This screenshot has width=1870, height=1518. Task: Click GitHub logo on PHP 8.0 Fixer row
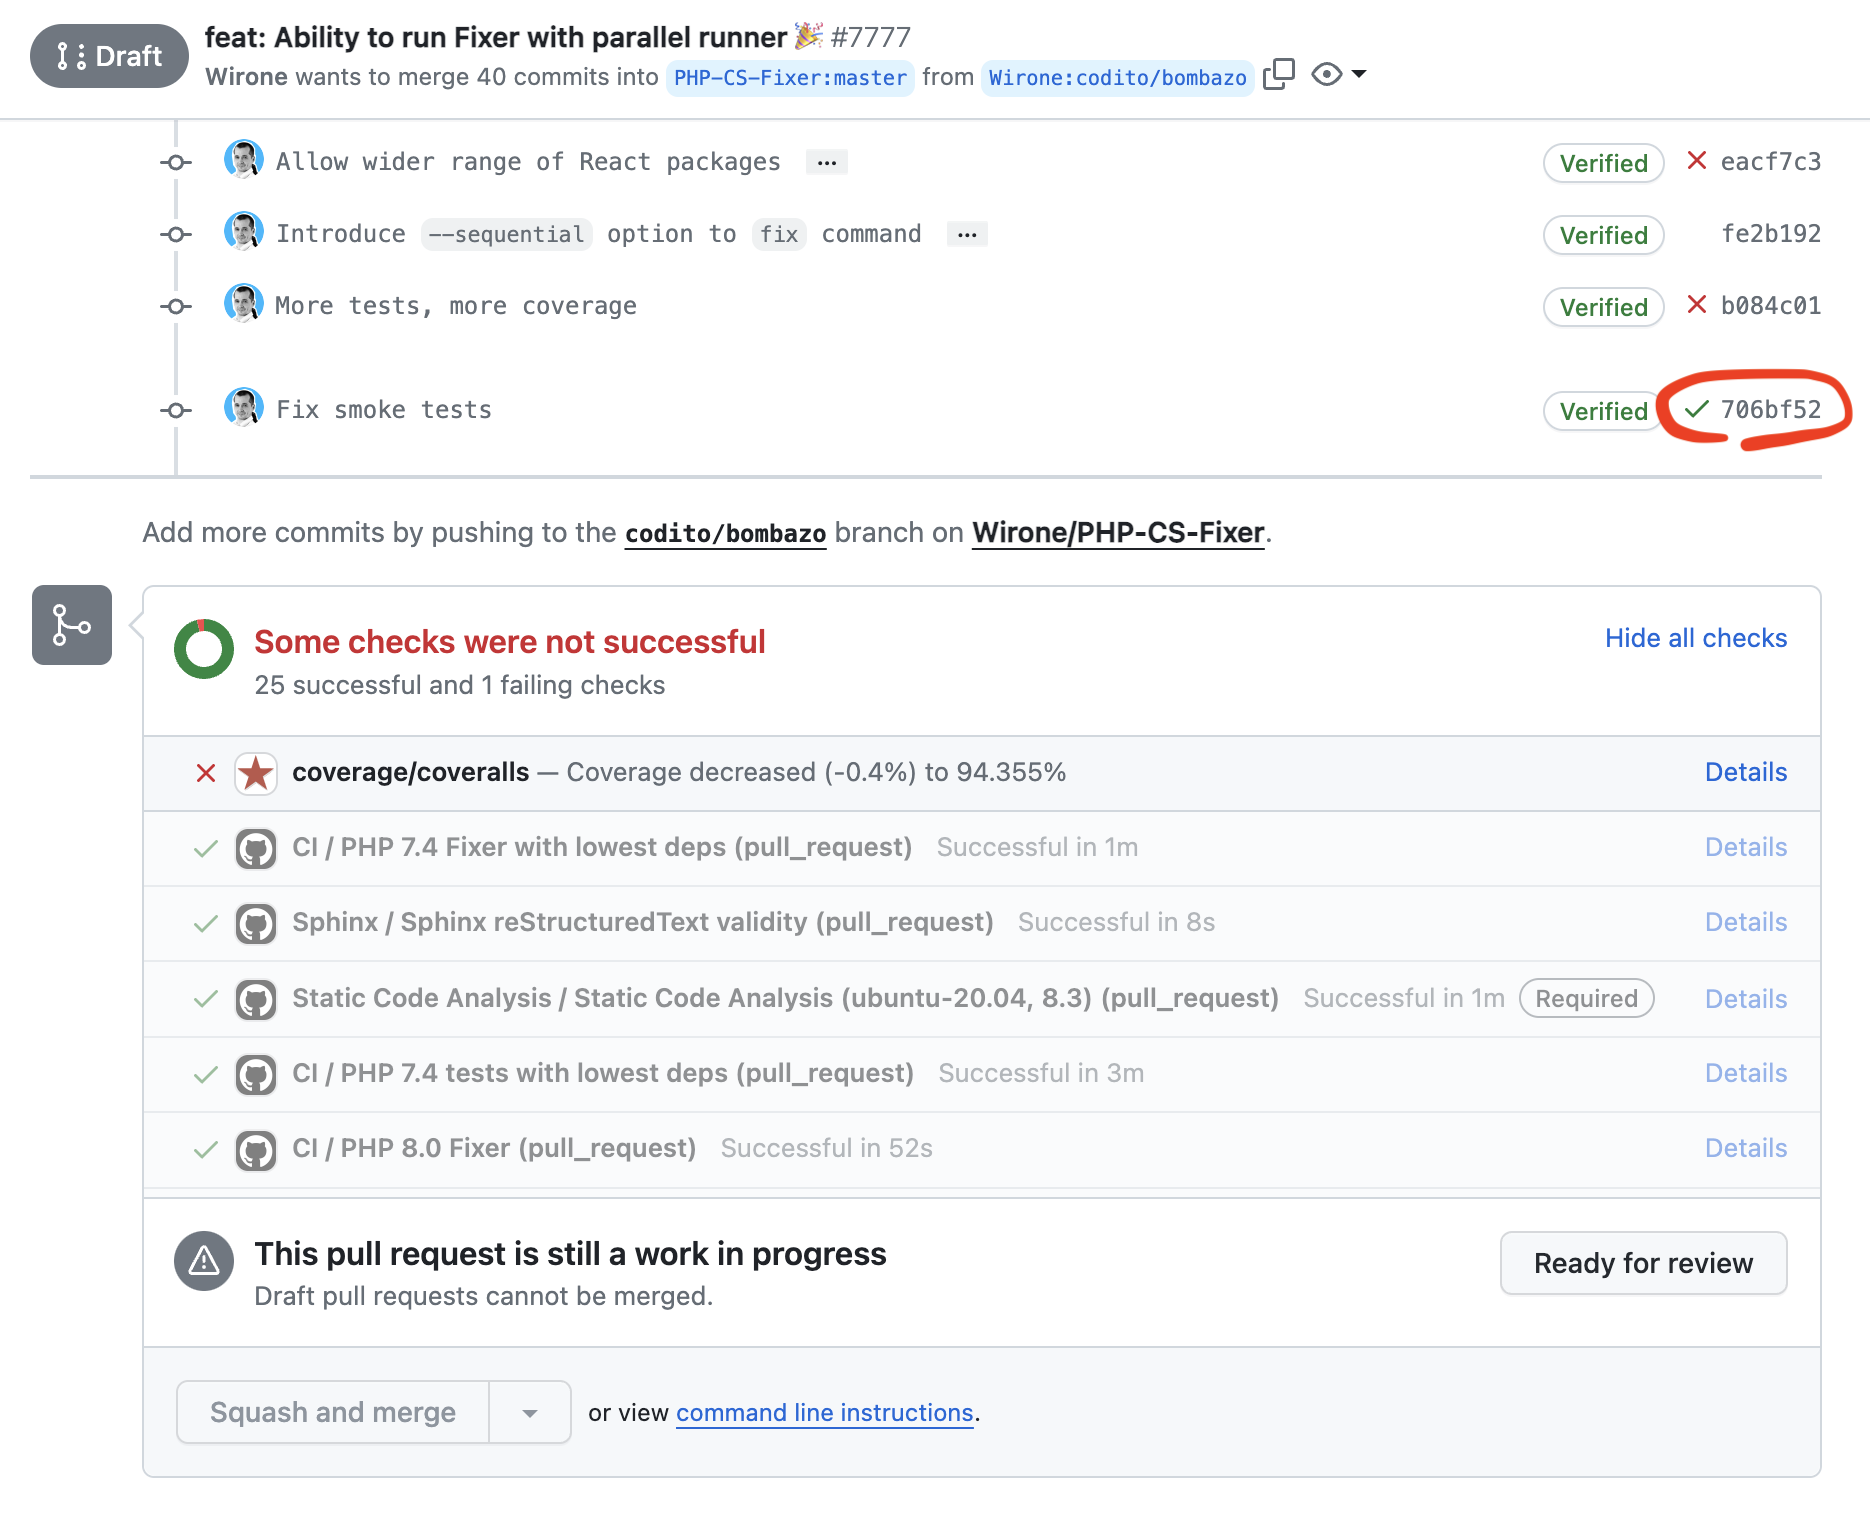tap(256, 1150)
